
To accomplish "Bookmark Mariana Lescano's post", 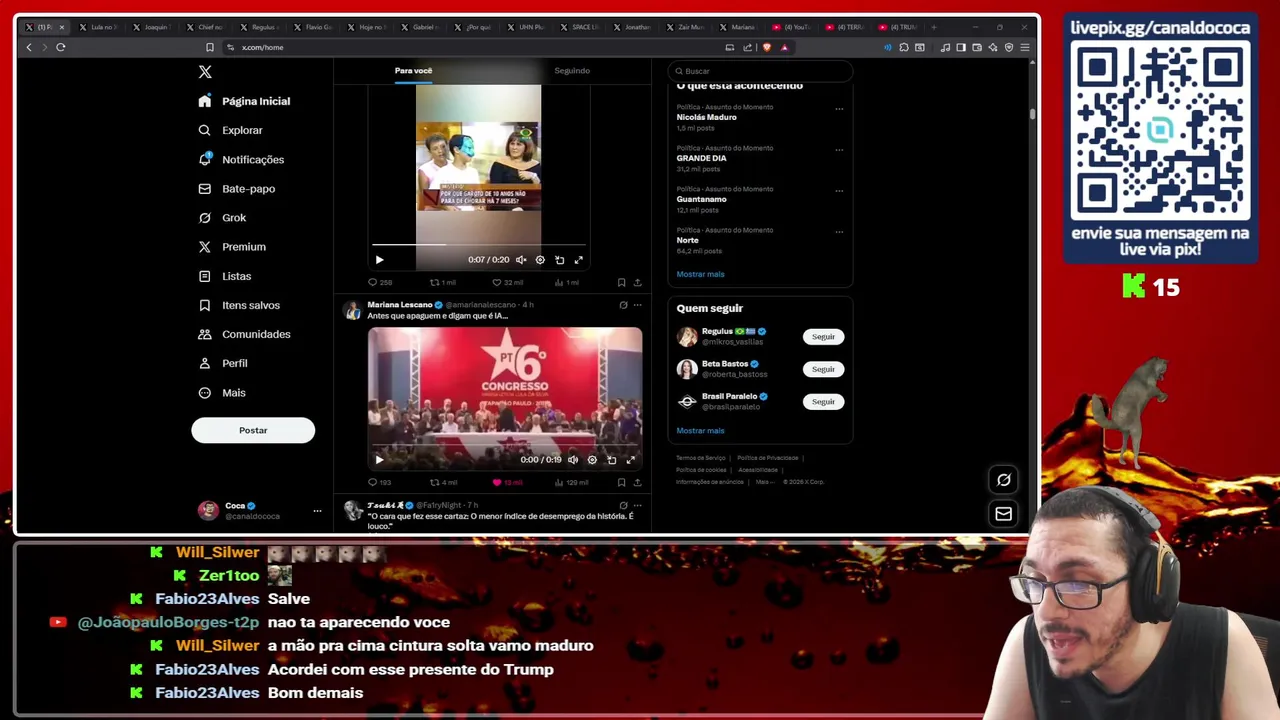I will (621, 483).
